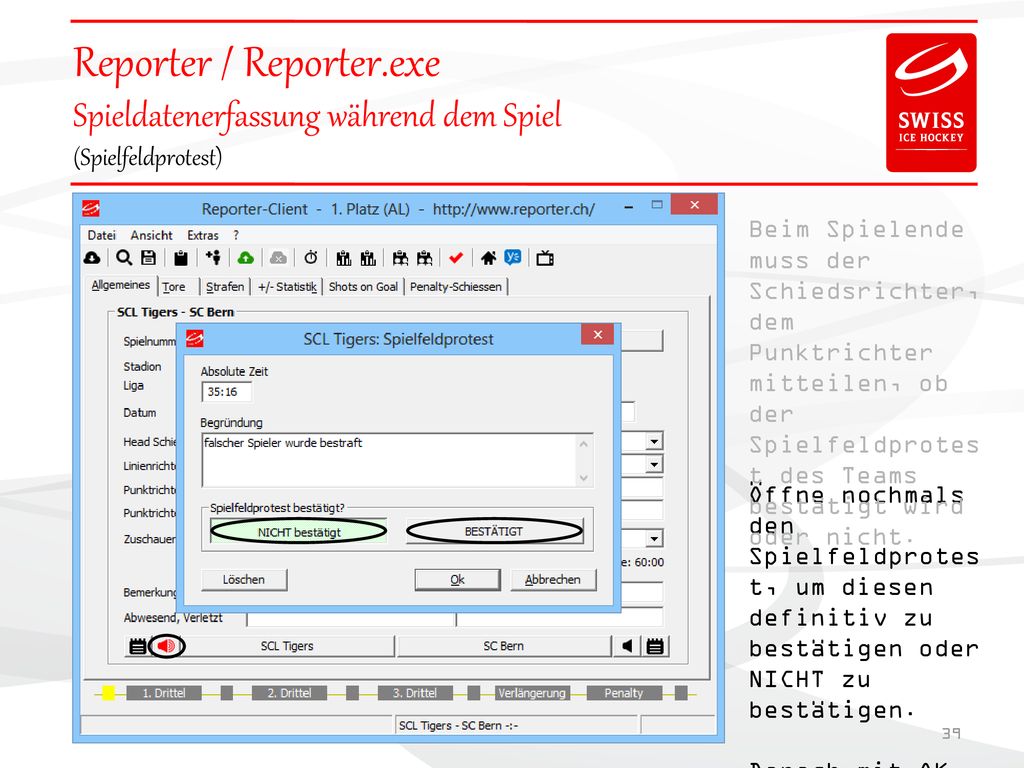Click the second of the two bench icons
The width and height of the screenshot is (1024, 768).
pos(425,259)
